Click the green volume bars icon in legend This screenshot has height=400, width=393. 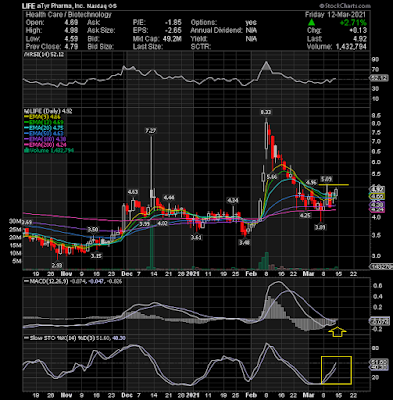point(24,151)
